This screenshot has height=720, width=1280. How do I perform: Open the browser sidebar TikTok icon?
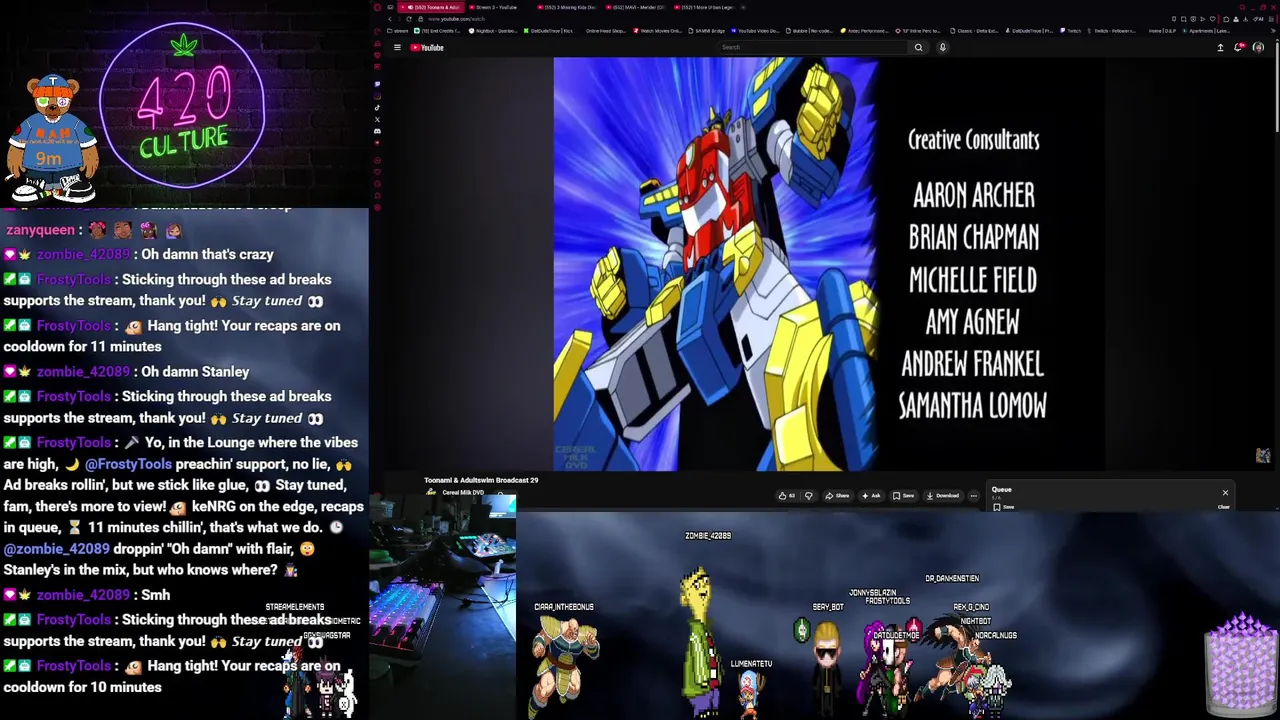point(377,107)
